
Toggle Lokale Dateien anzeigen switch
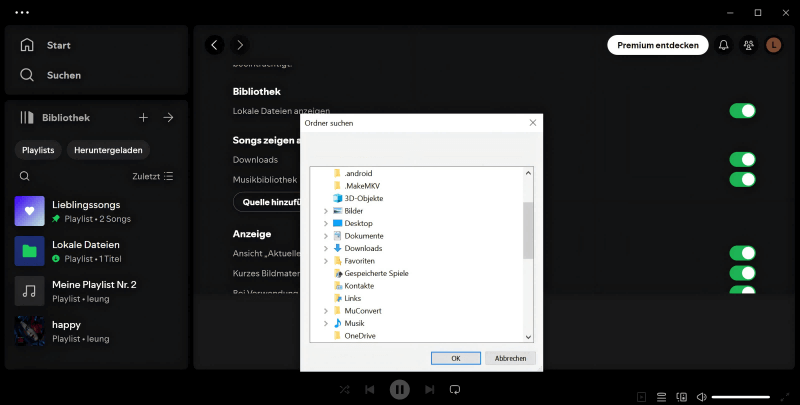742,110
